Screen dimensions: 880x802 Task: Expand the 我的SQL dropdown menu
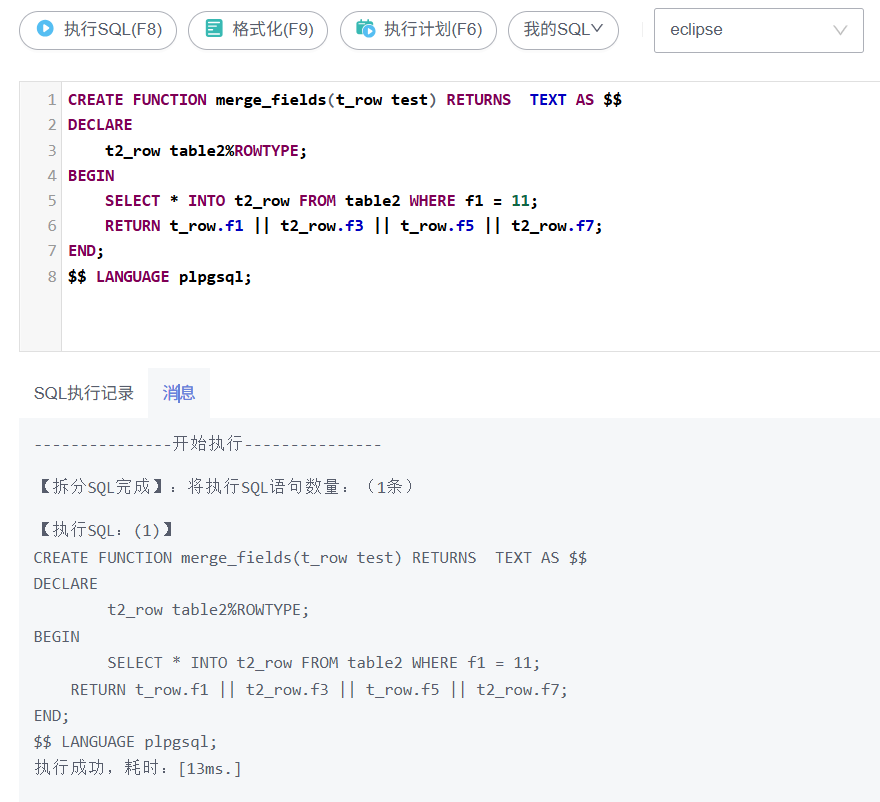[563, 30]
